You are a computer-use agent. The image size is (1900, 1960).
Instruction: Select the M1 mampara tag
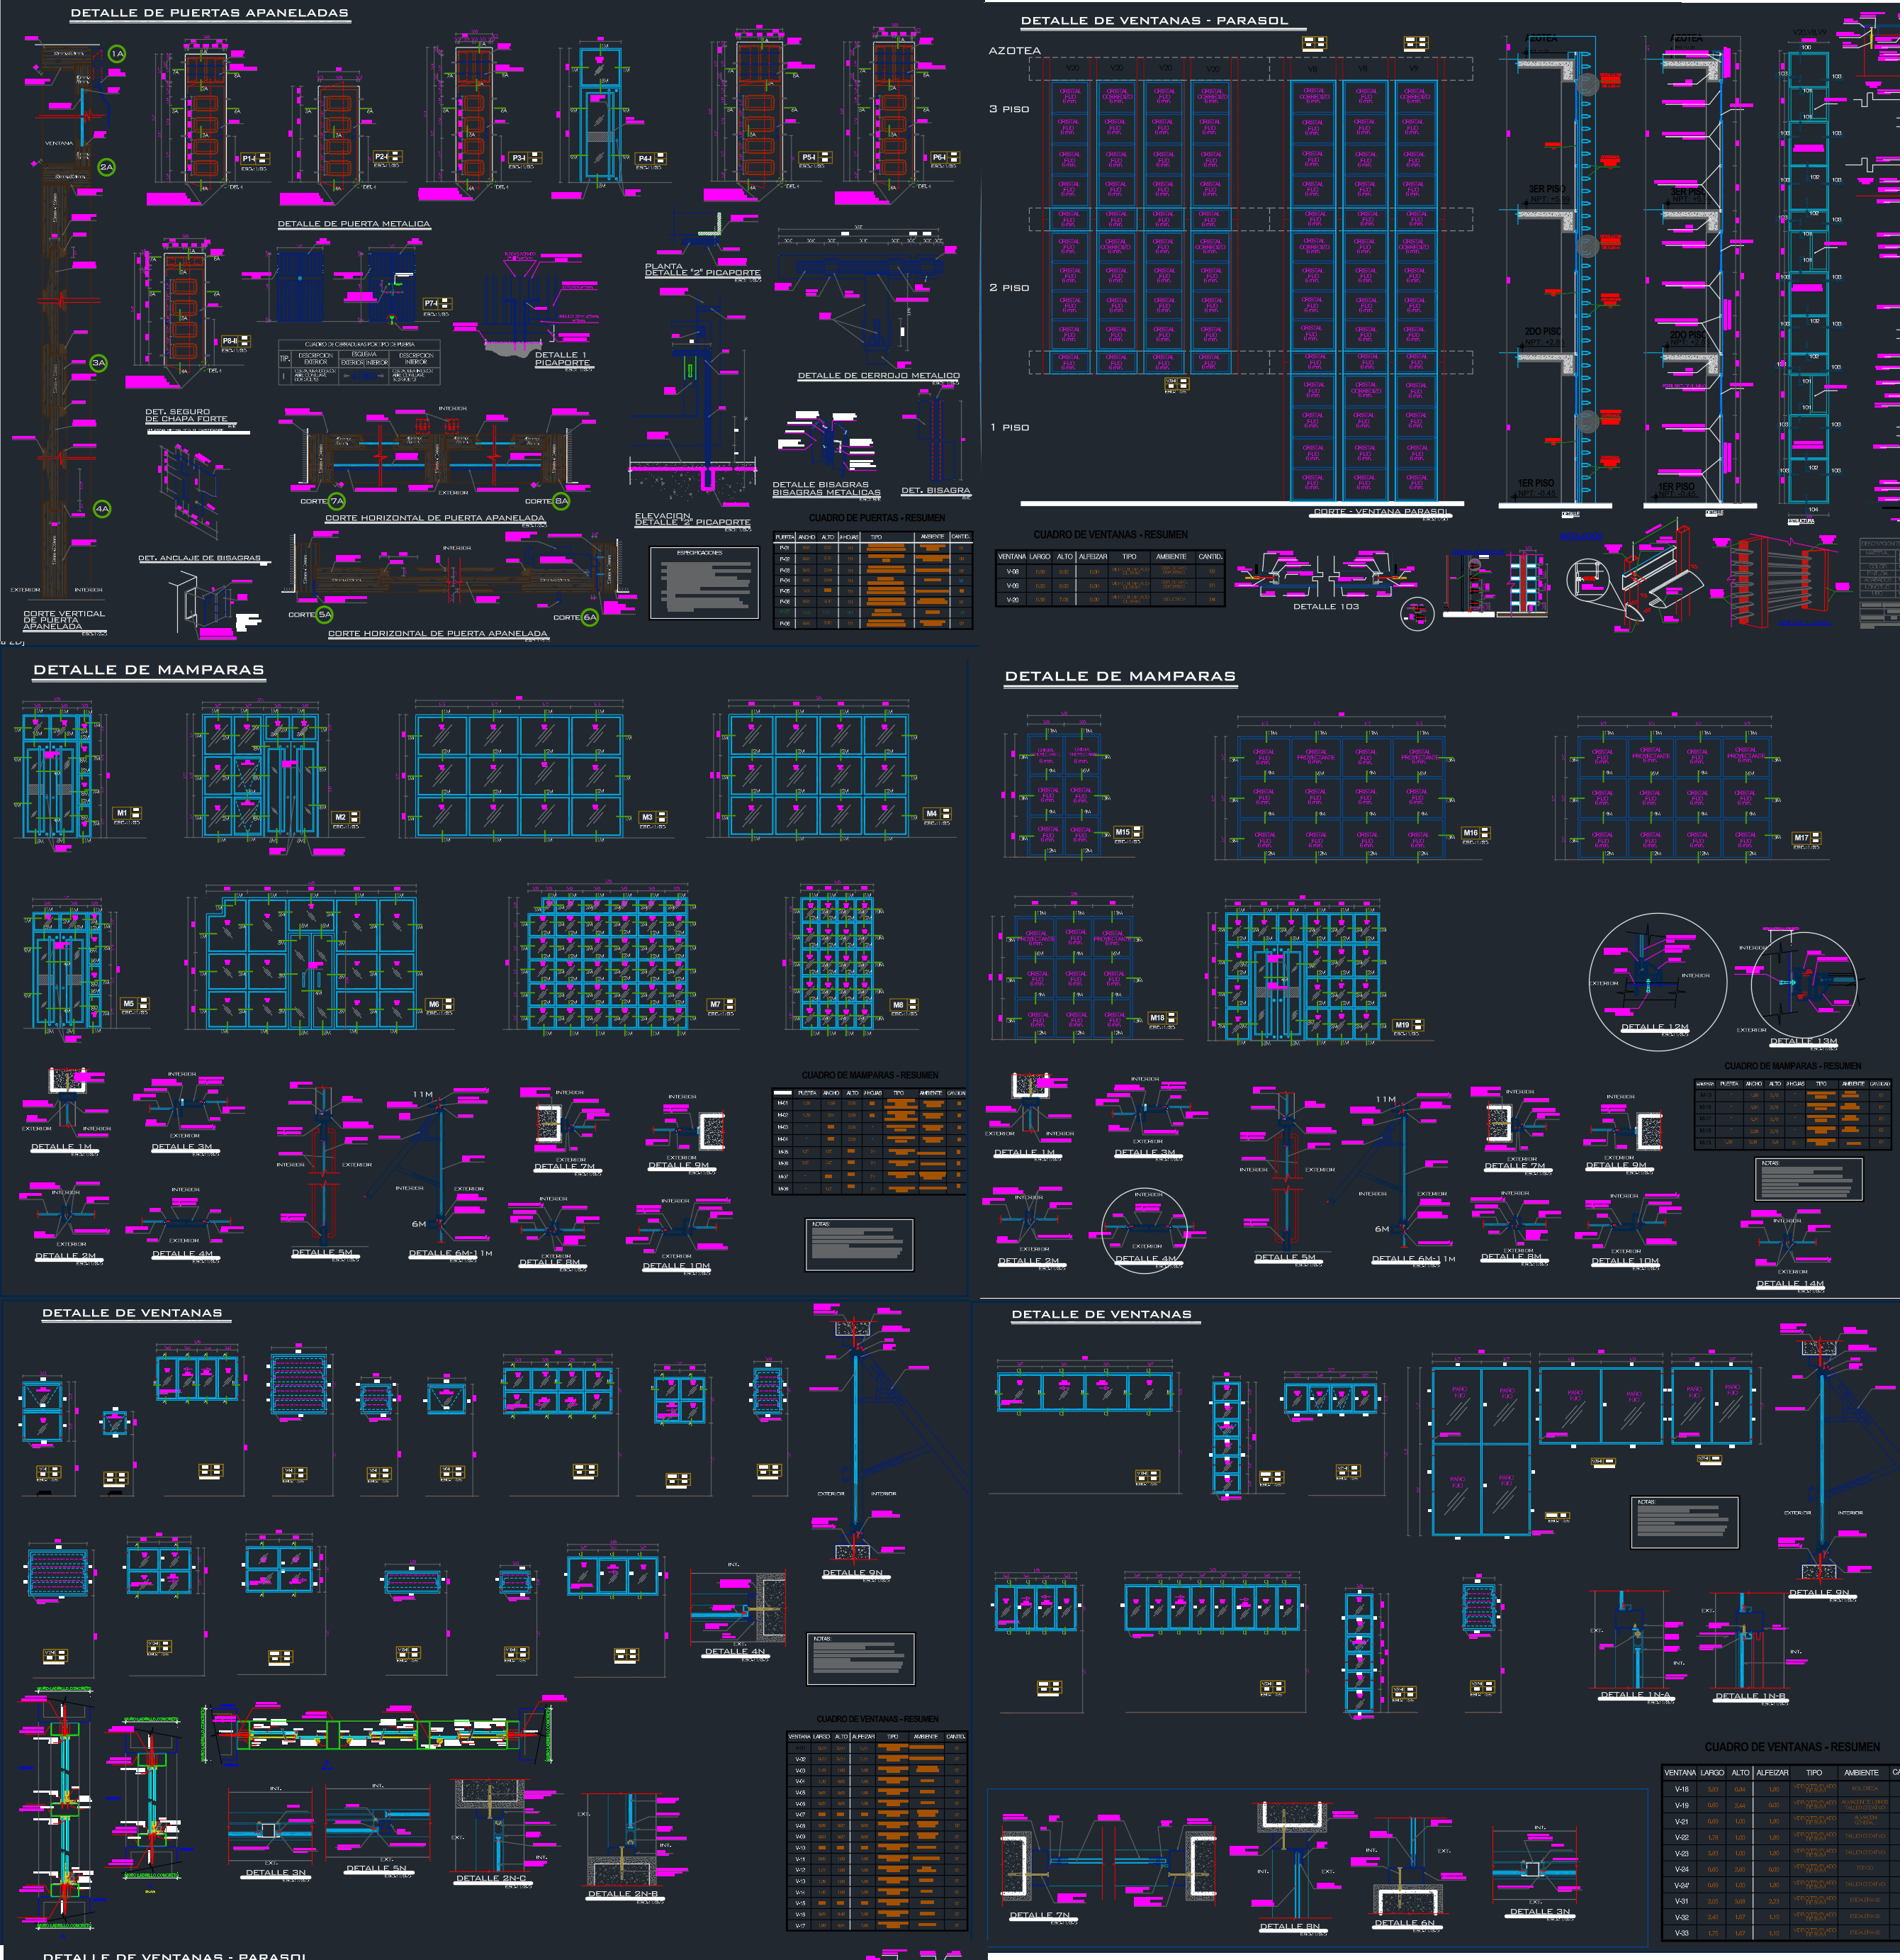(x=127, y=813)
